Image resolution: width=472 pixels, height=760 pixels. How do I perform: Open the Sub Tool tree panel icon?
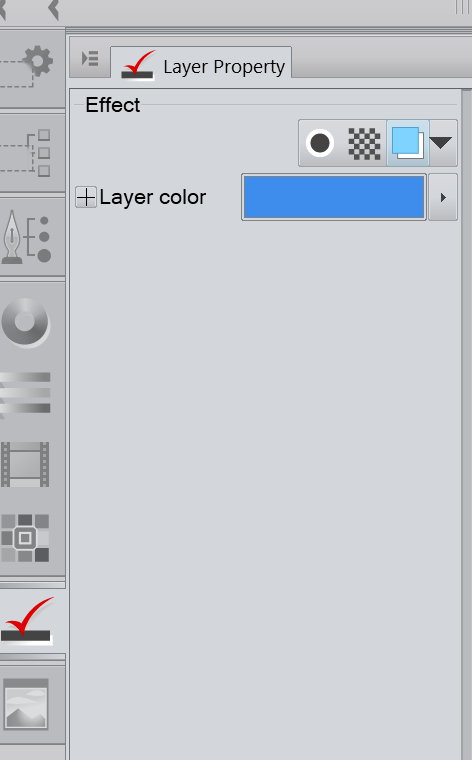tap(27, 153)
